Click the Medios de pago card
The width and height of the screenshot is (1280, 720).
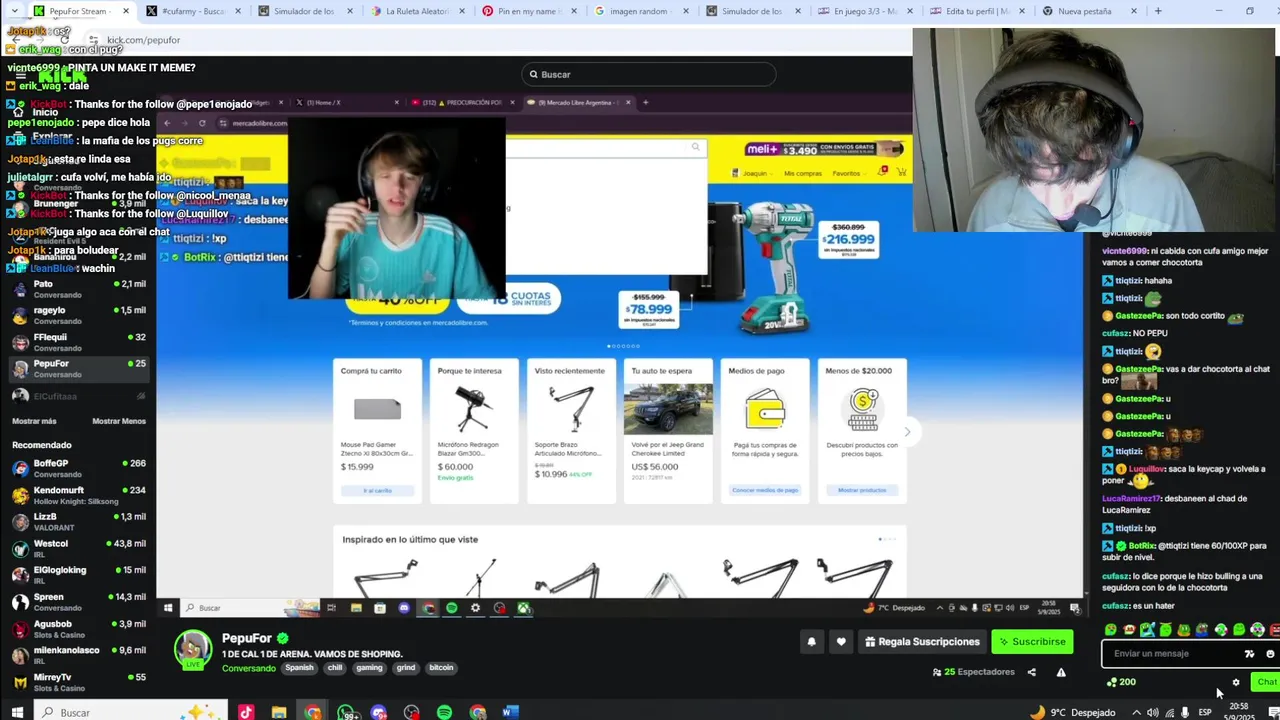pos(765,431)
